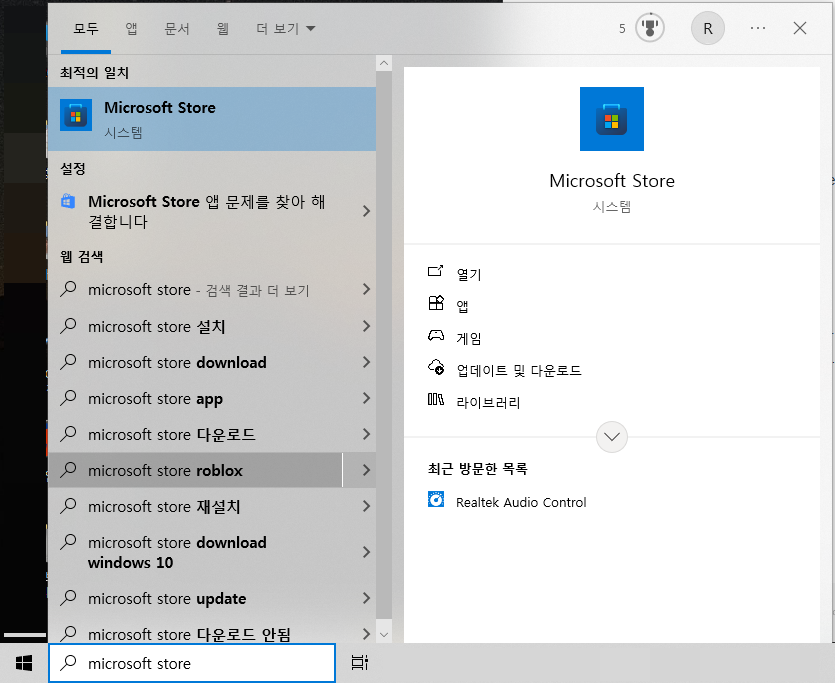Open recent item Realtek Audio Control

[521, 502]
